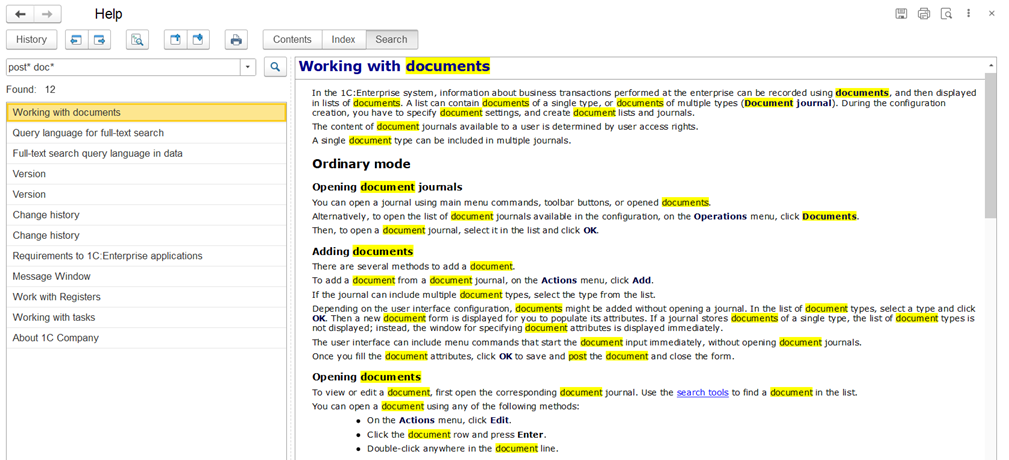This screenshot has height=460, width=1009.
Task: Switch to the Index tab
Action: click(343, 40)
